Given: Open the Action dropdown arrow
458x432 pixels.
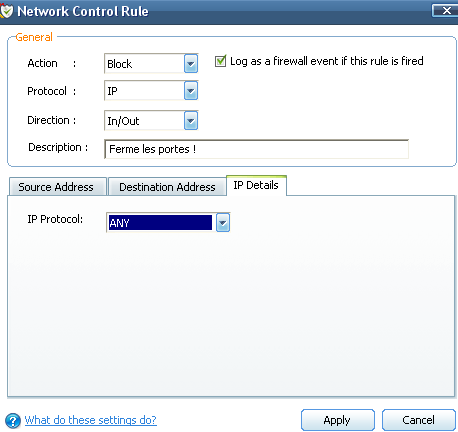Looking at the screenshot, I should [191, 63].
